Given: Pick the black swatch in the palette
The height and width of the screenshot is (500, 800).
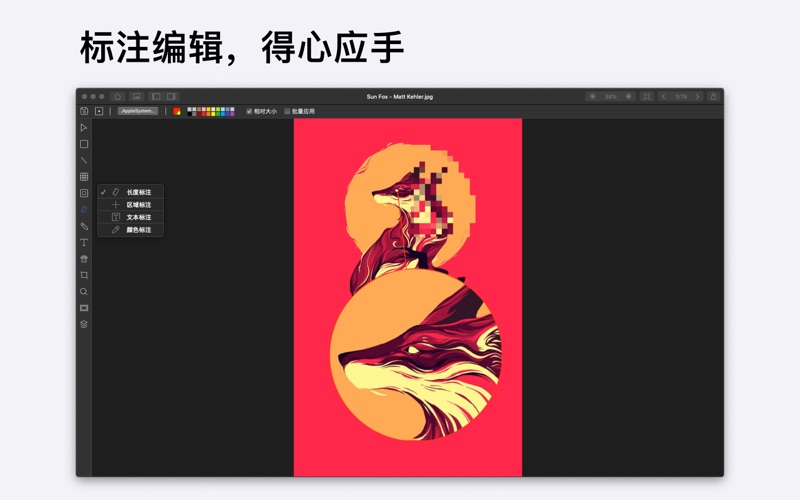Looking at the screenshot, I should tap(189, 114).
